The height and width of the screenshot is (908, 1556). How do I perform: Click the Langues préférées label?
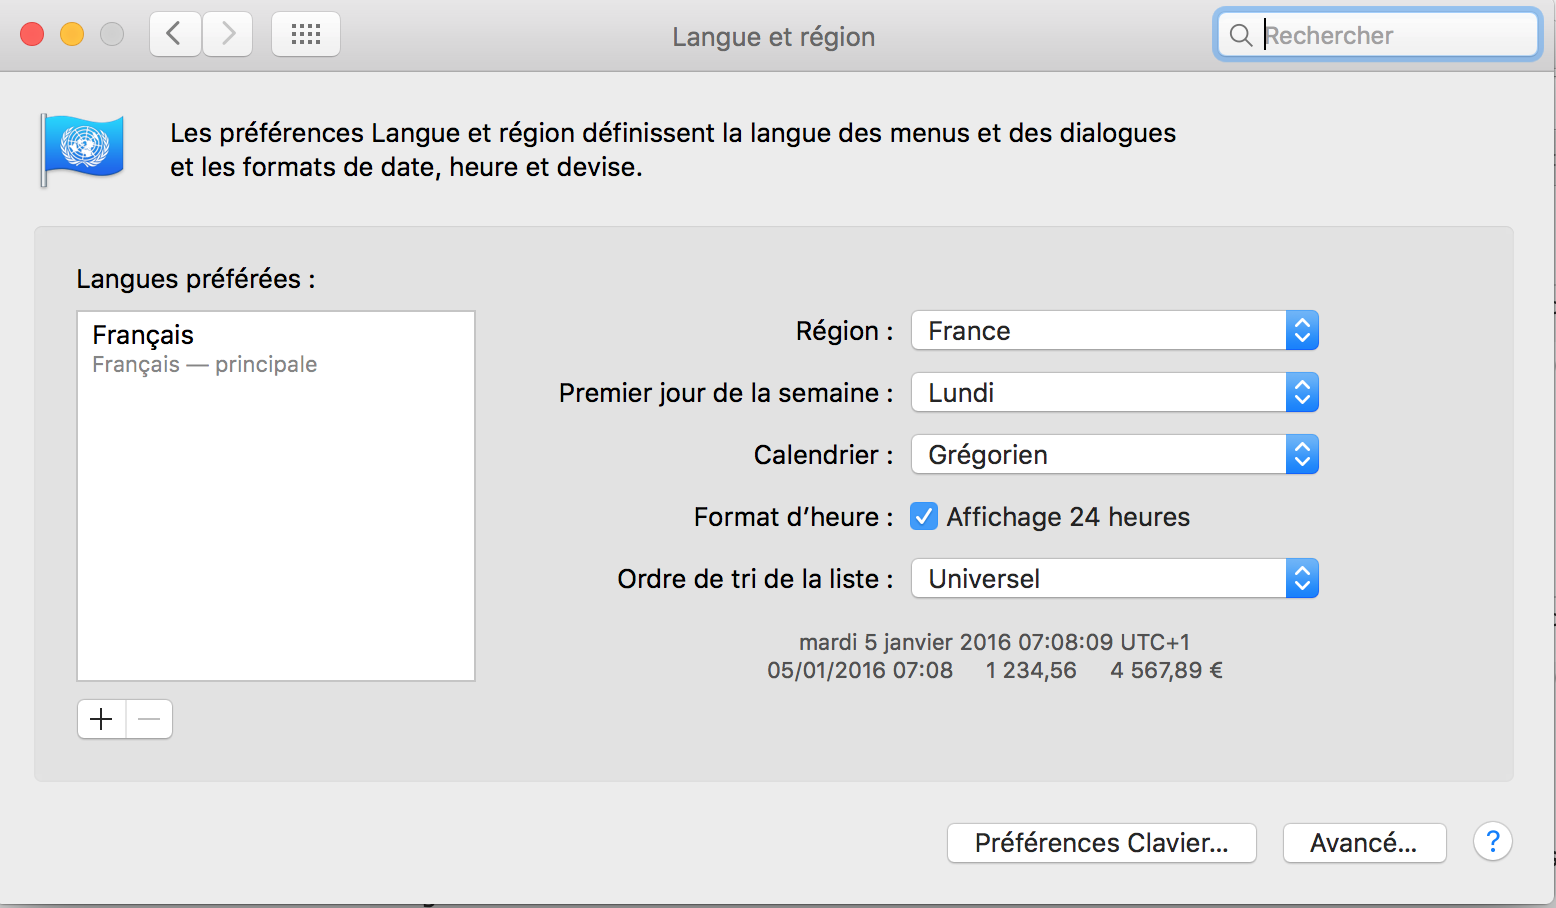pyautogui.click(x=196, y=279)
